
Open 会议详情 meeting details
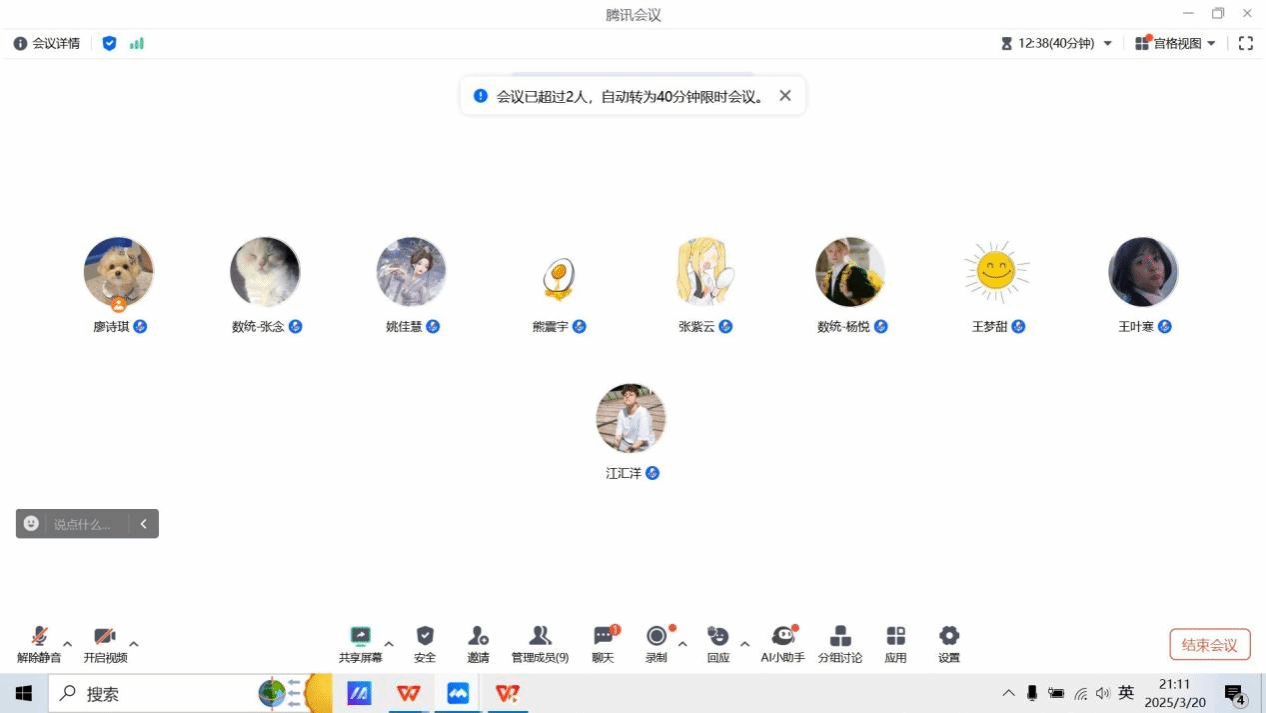[47, 43]
